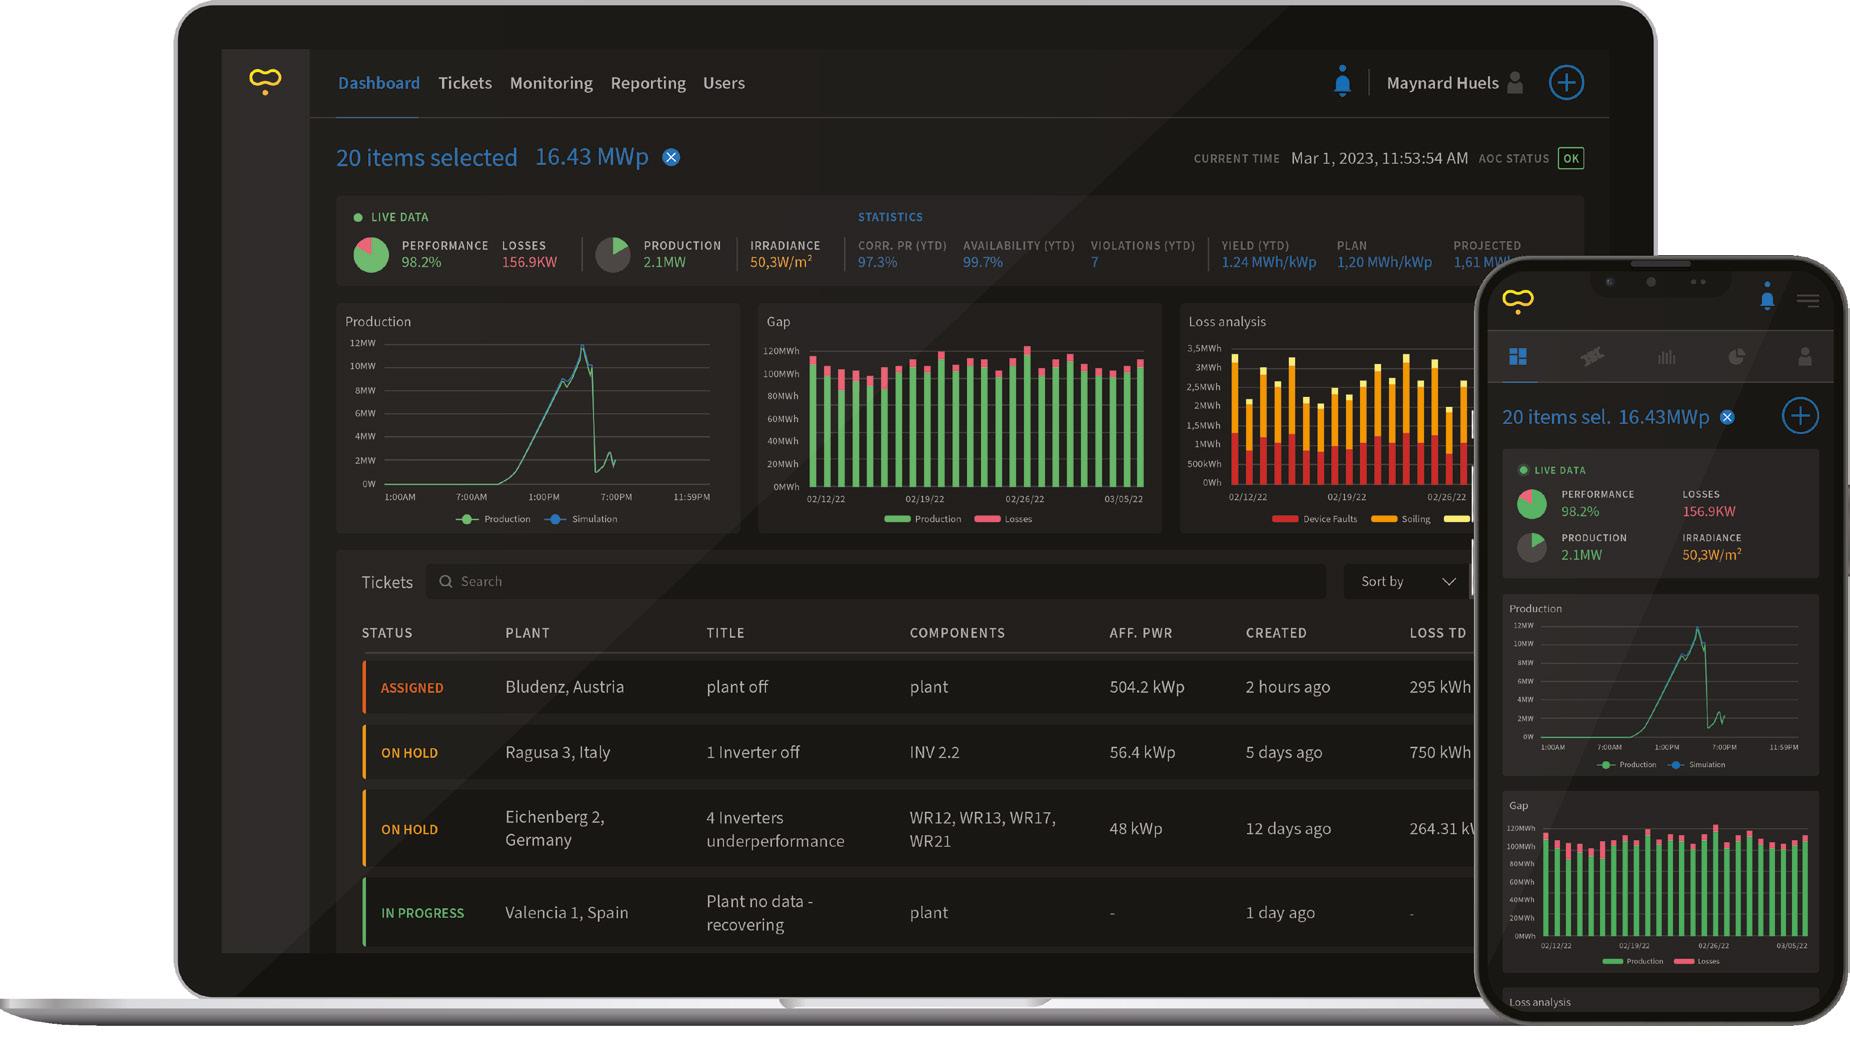Go to the Dashboard tab
Screen dimensions: 1850x1041
pyautogui.click(x=378, y=83)
